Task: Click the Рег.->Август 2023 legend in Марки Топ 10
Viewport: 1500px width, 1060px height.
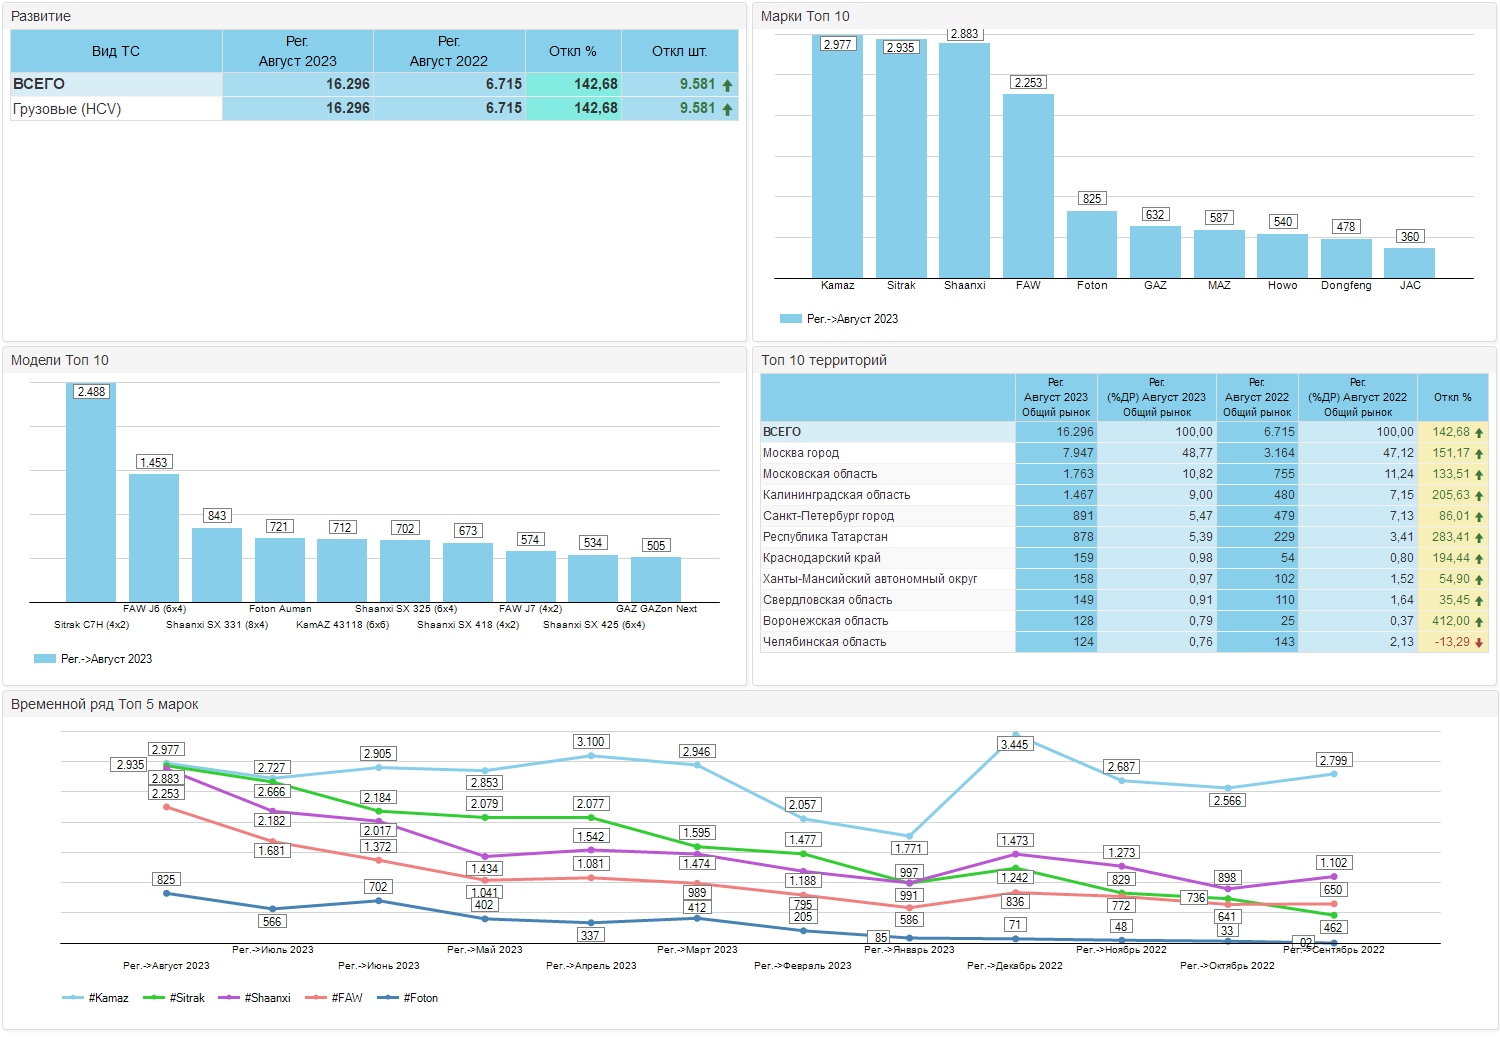Action: point(839,319)
